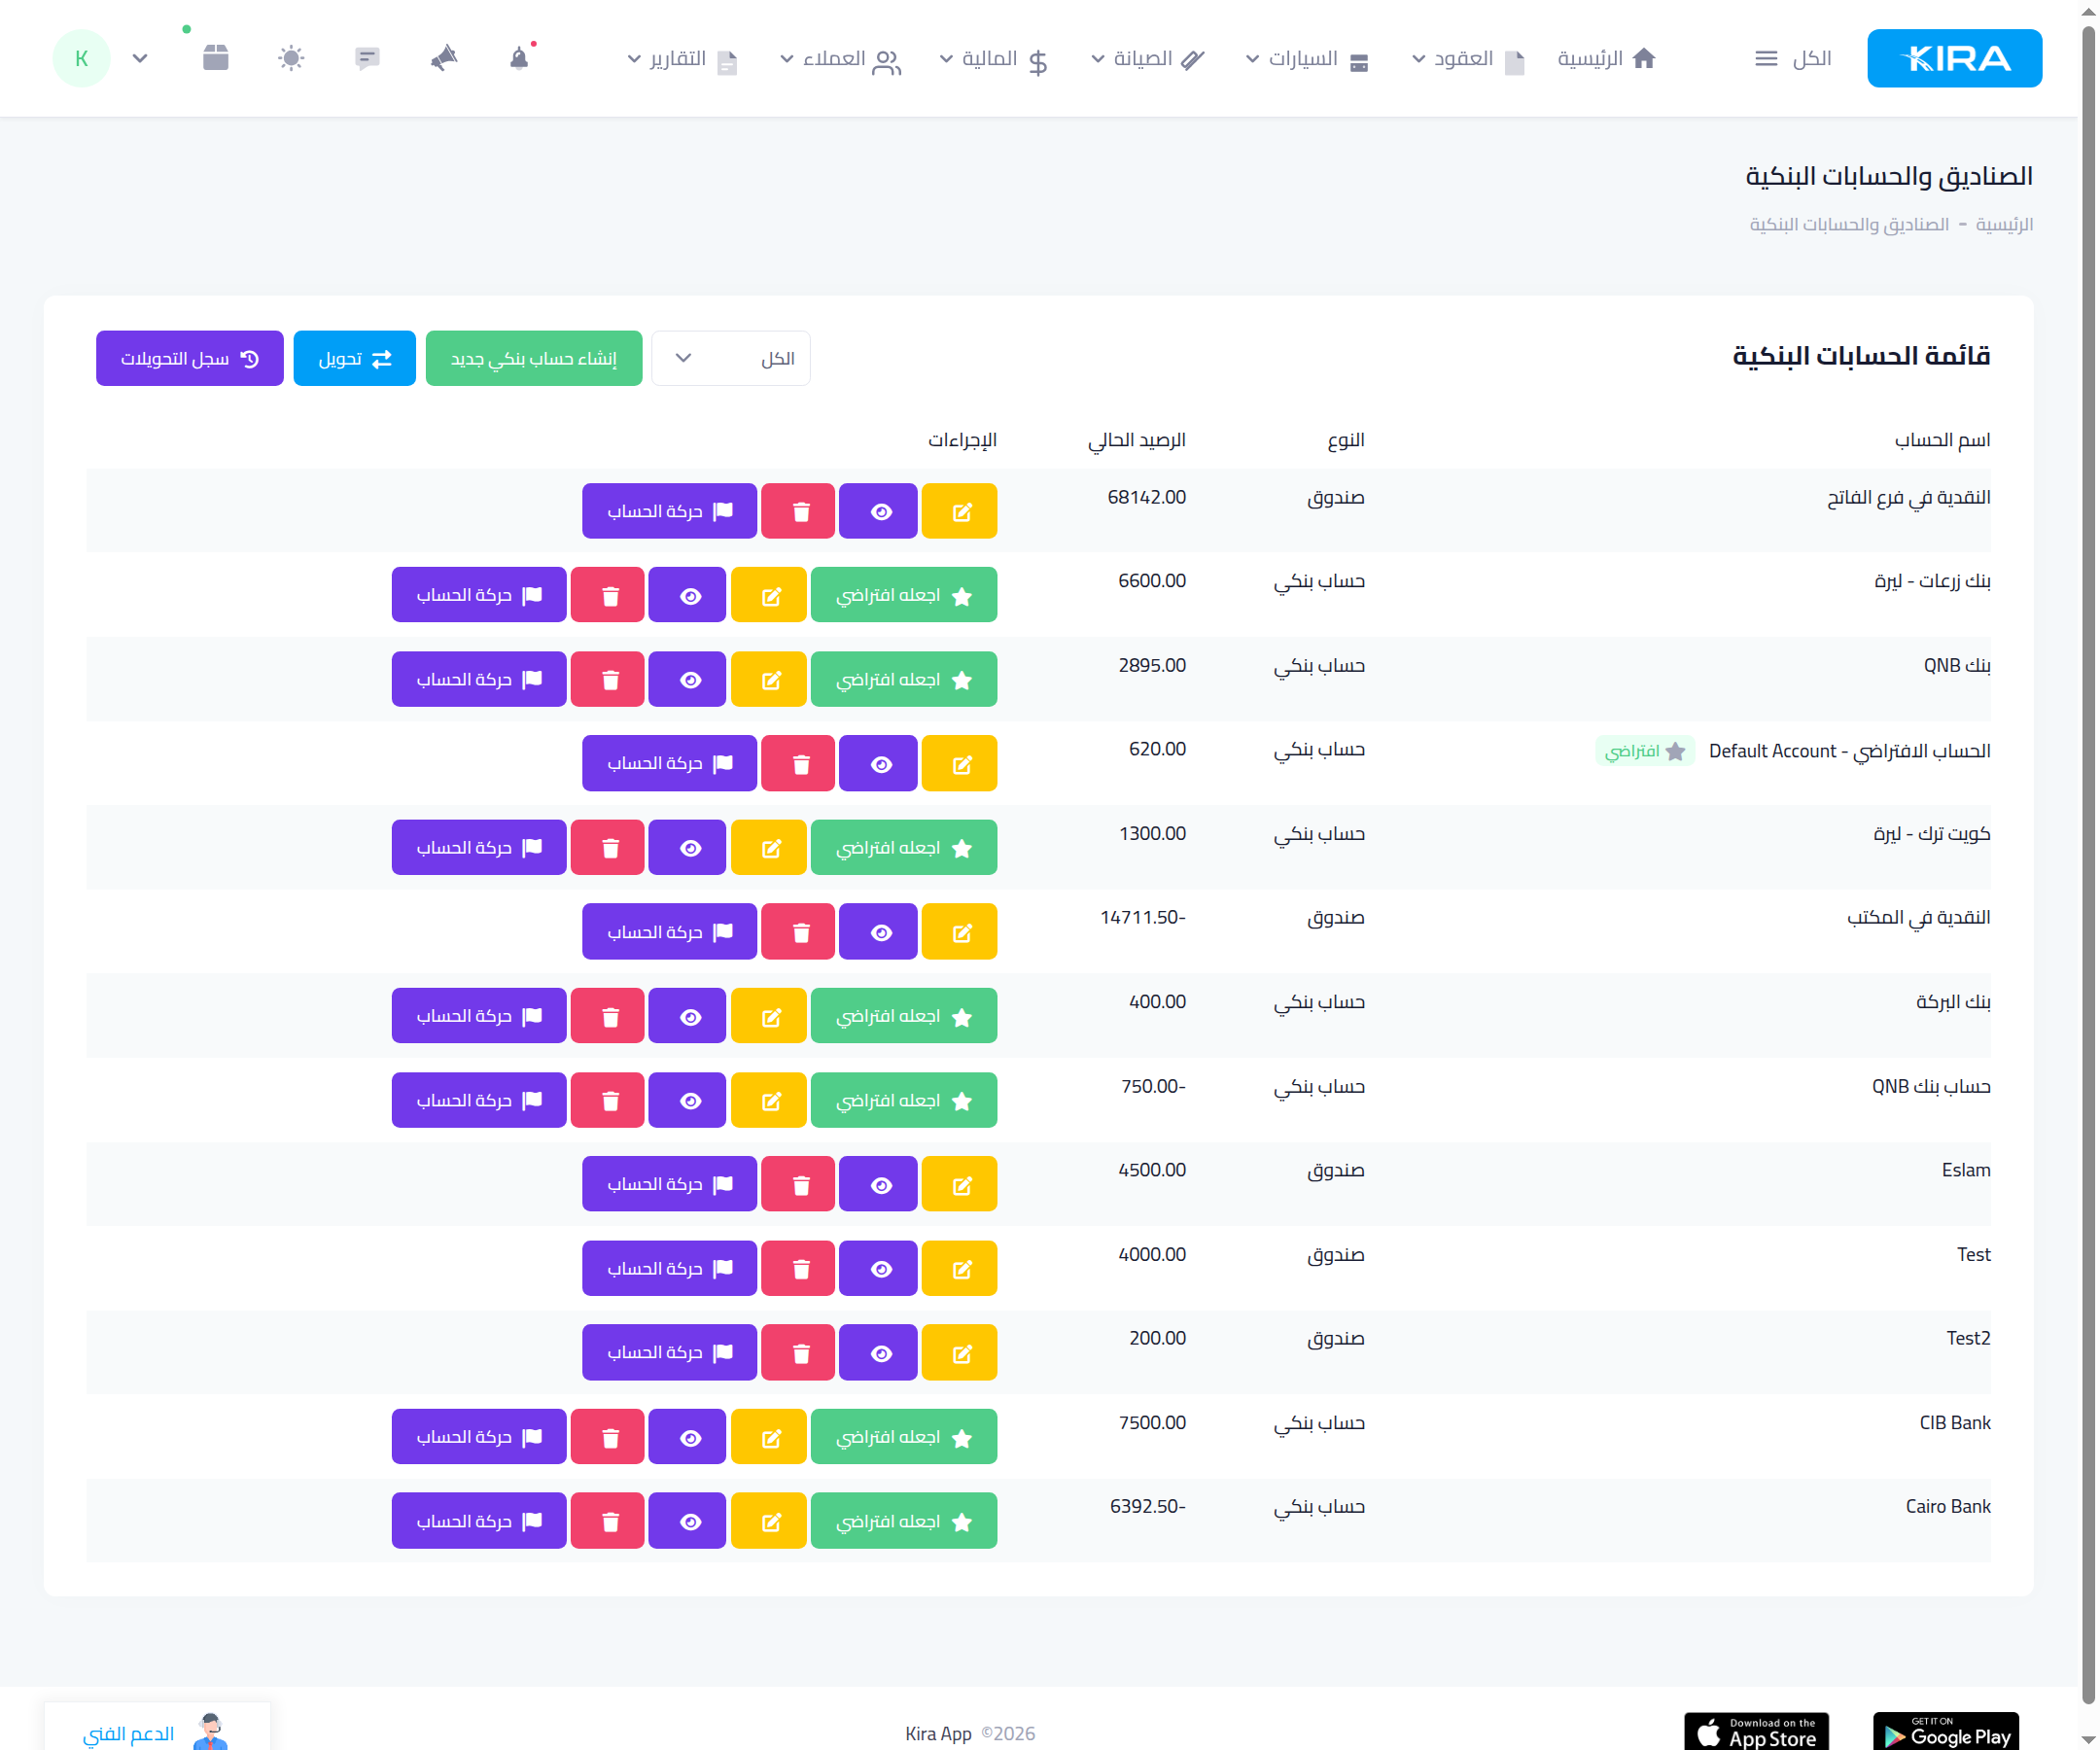Expand the الصيانة menu
The height and width of the screenshot is (1750, 2100).
point(1147,59)
